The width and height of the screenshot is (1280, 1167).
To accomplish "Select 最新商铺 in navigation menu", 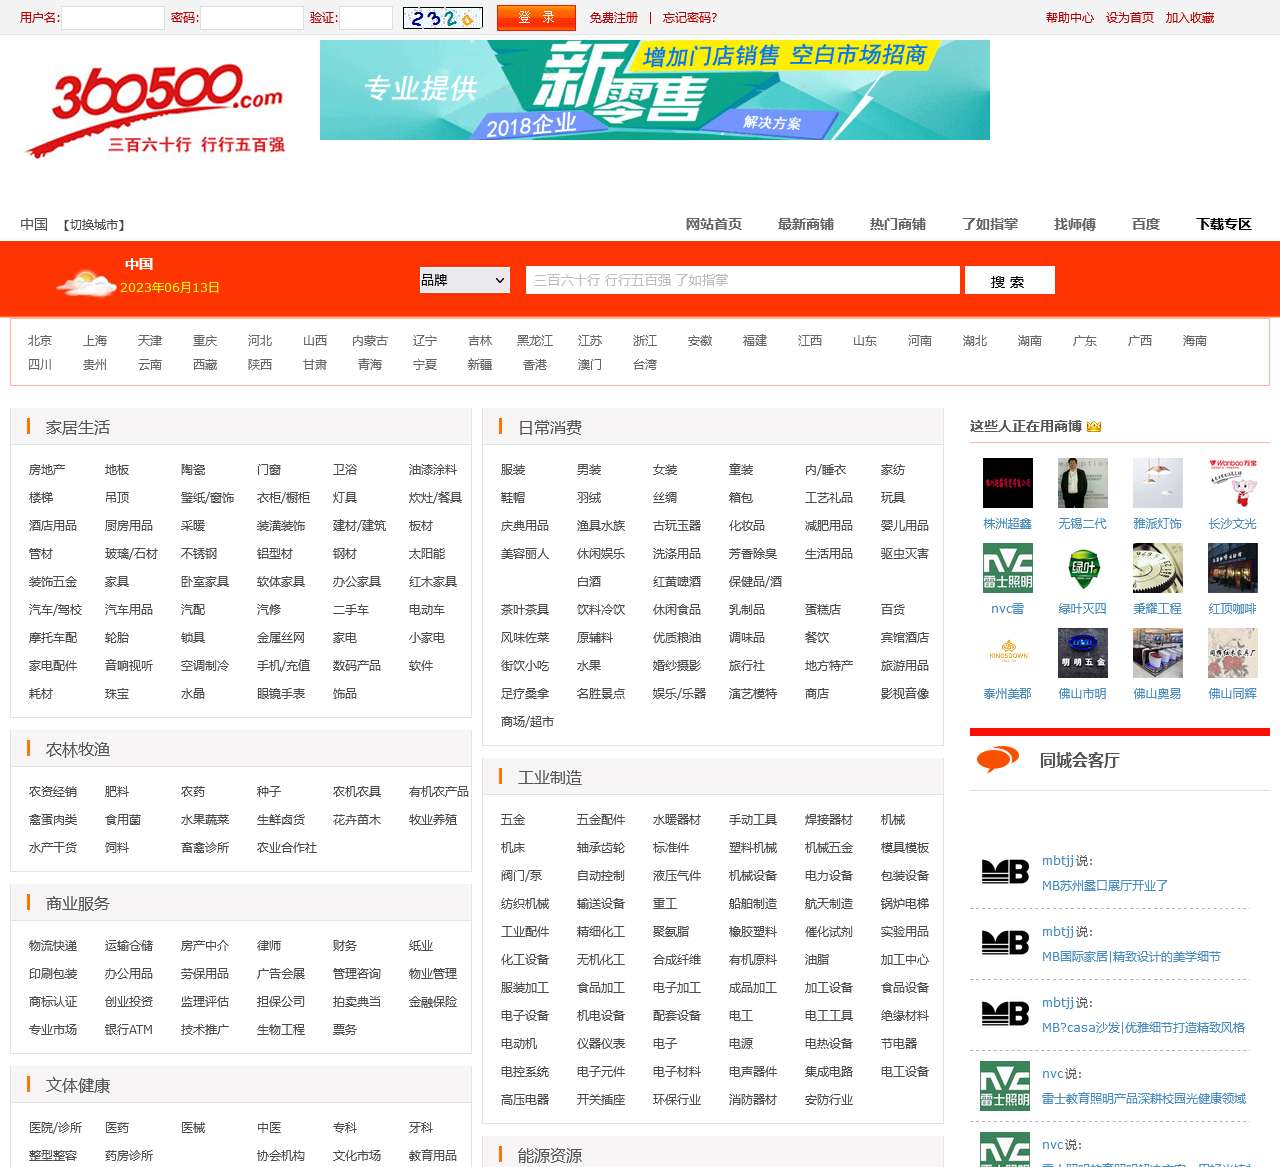I will click(x=805, y=224).
